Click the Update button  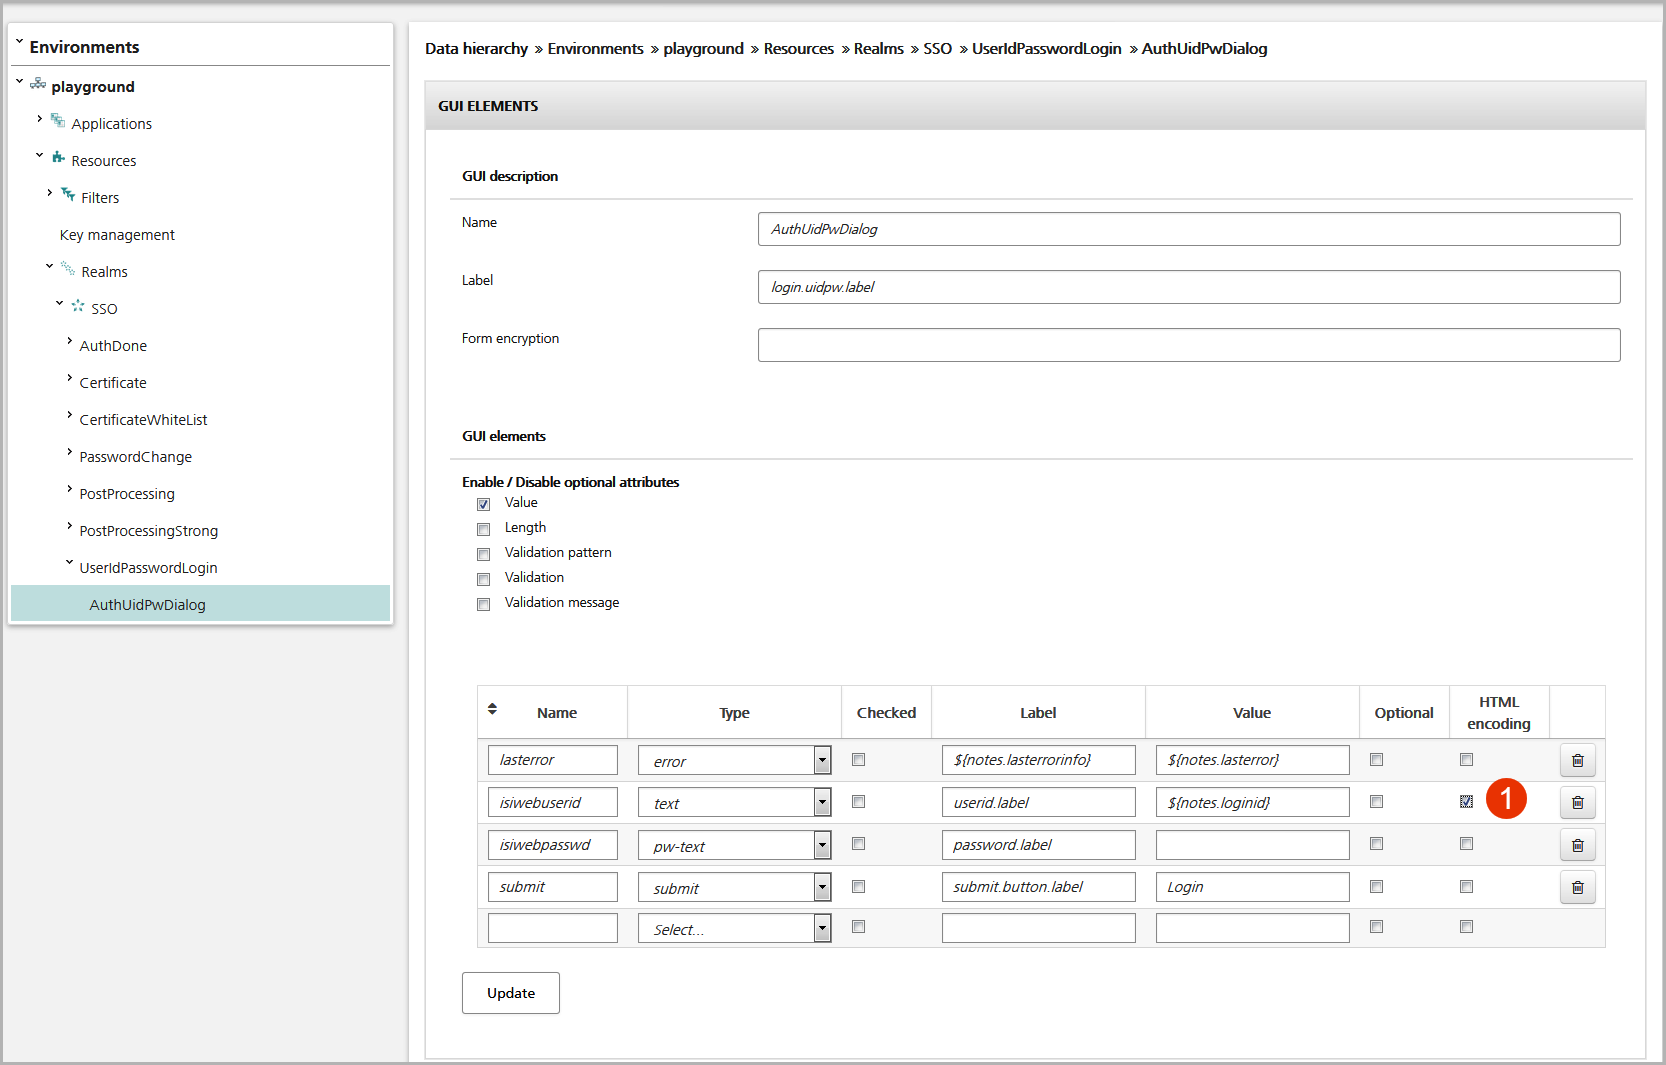(x=511, y=993)
